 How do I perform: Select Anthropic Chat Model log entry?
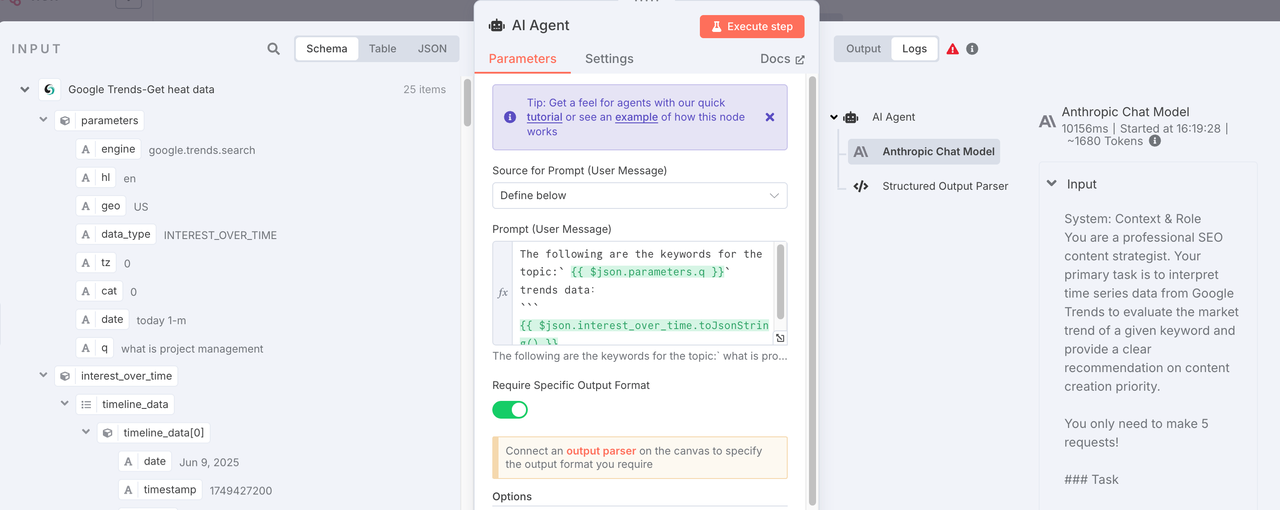pyautogui.click(x=923, y=152)
